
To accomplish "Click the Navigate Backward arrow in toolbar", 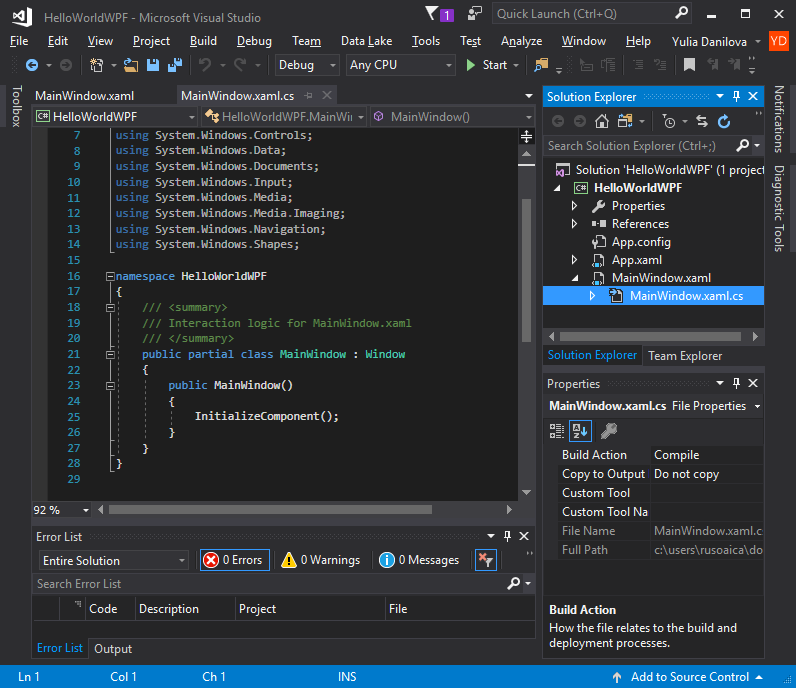I will (x=32, y=65).
